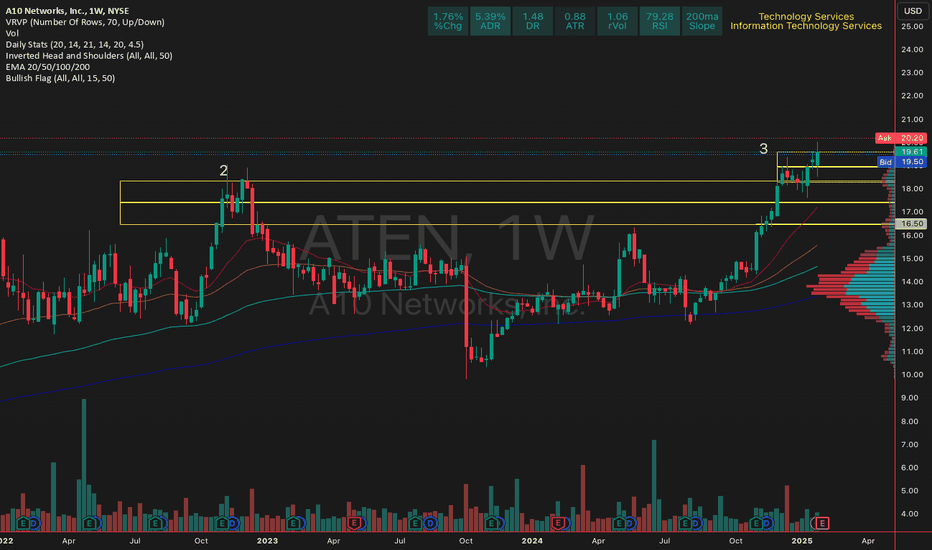Screen dimensions: 932x550
Task: Open the red May 2023 earnings marker
Action: (x=354, y=523)
